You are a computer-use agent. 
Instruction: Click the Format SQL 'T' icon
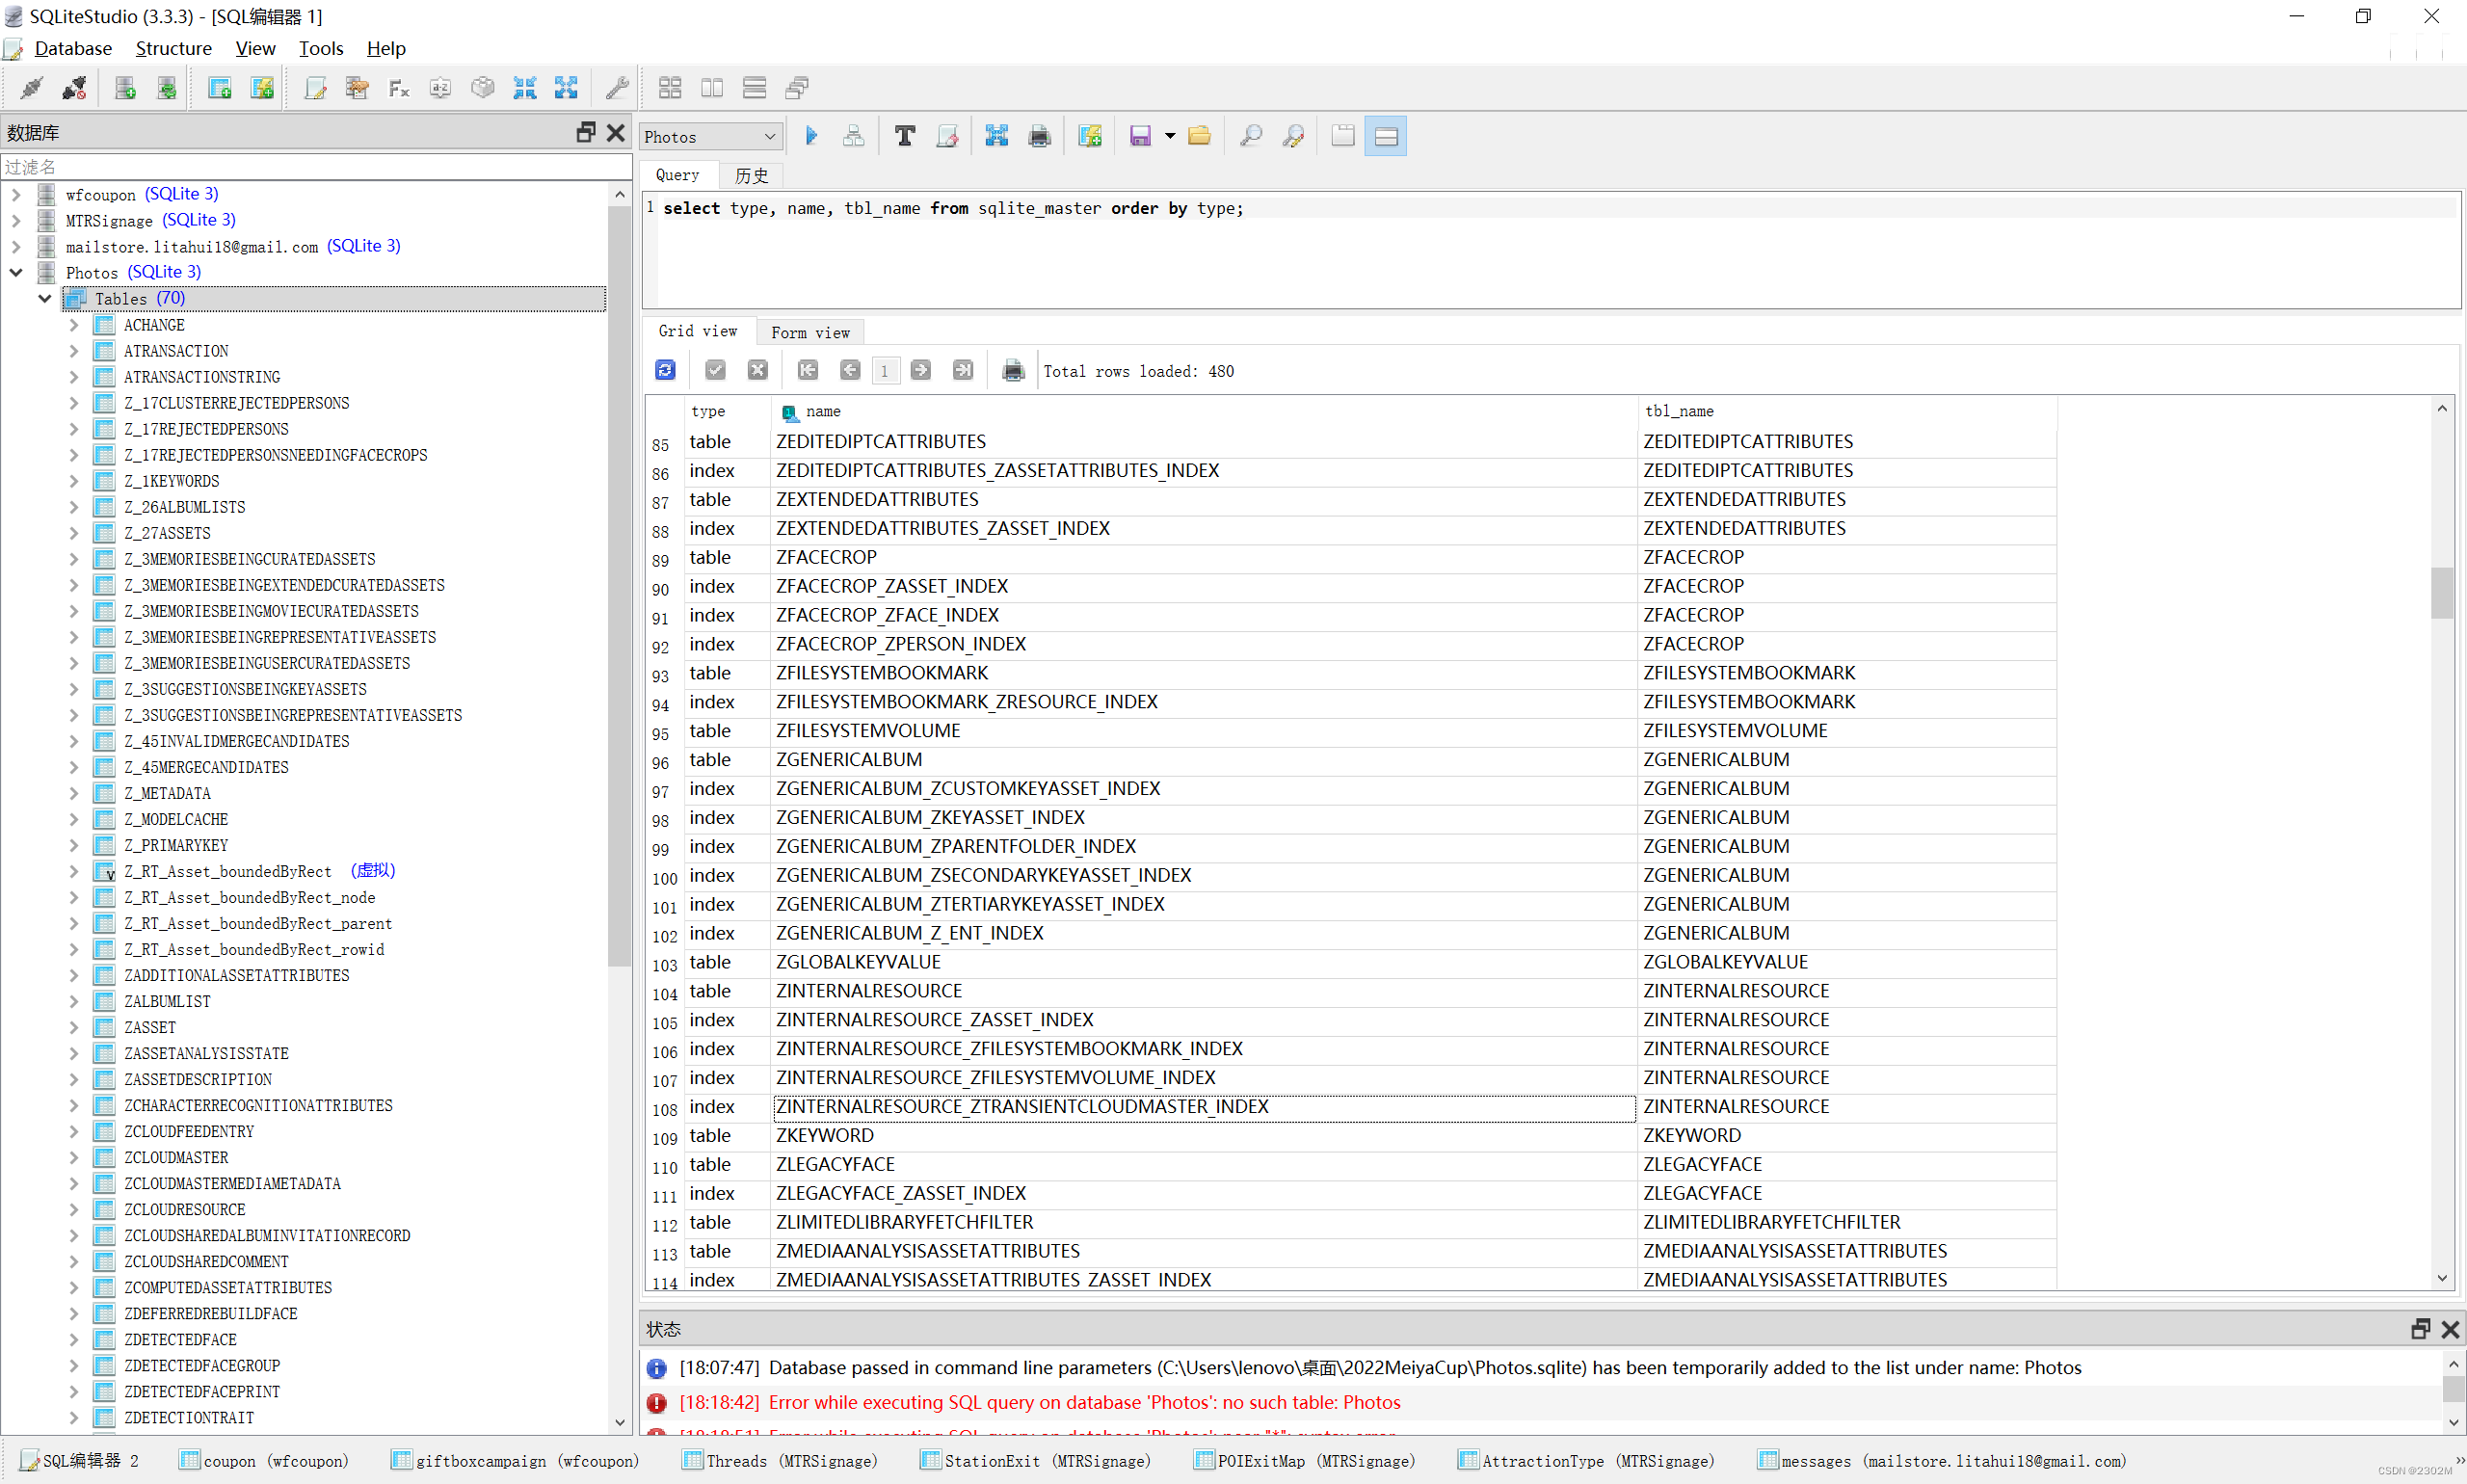pos(904,136)
